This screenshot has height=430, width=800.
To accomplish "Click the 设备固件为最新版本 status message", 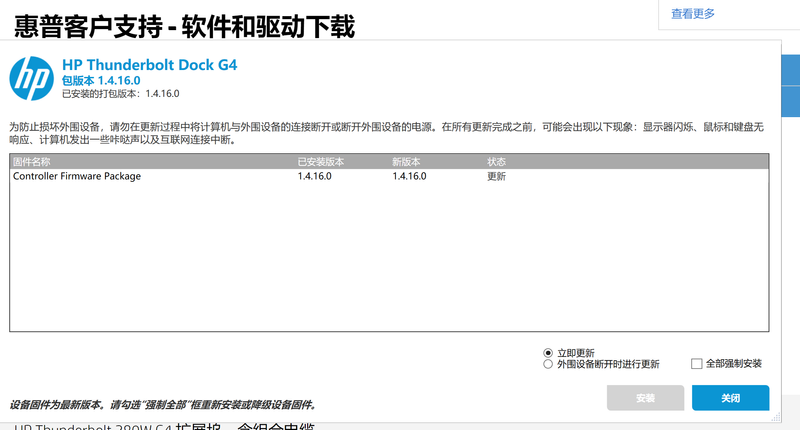I will click(163, 405).
